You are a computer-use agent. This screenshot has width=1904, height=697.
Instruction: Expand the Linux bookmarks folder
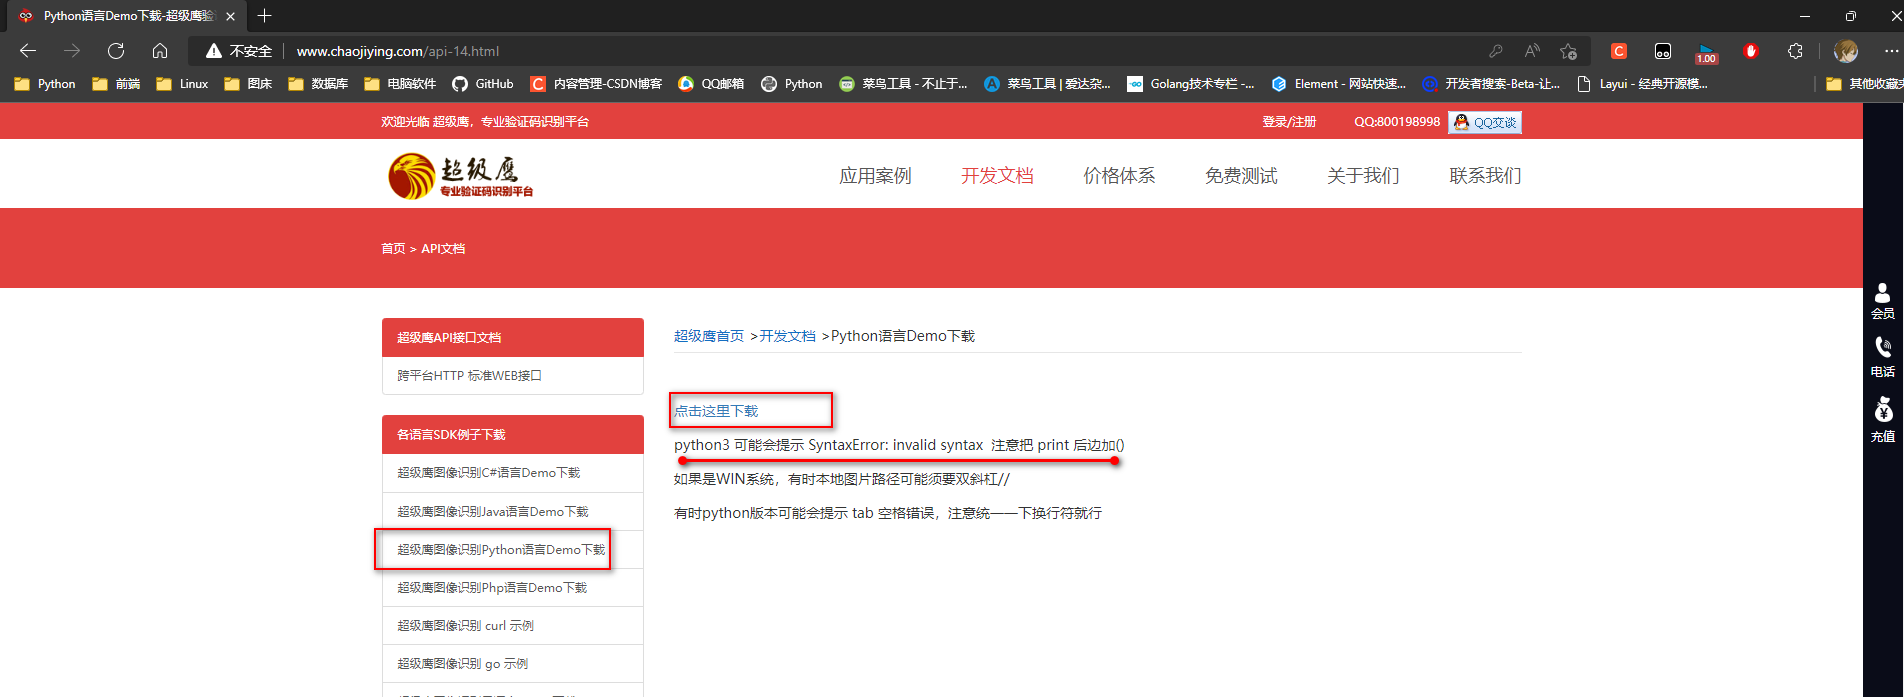[x=182, y=84]
